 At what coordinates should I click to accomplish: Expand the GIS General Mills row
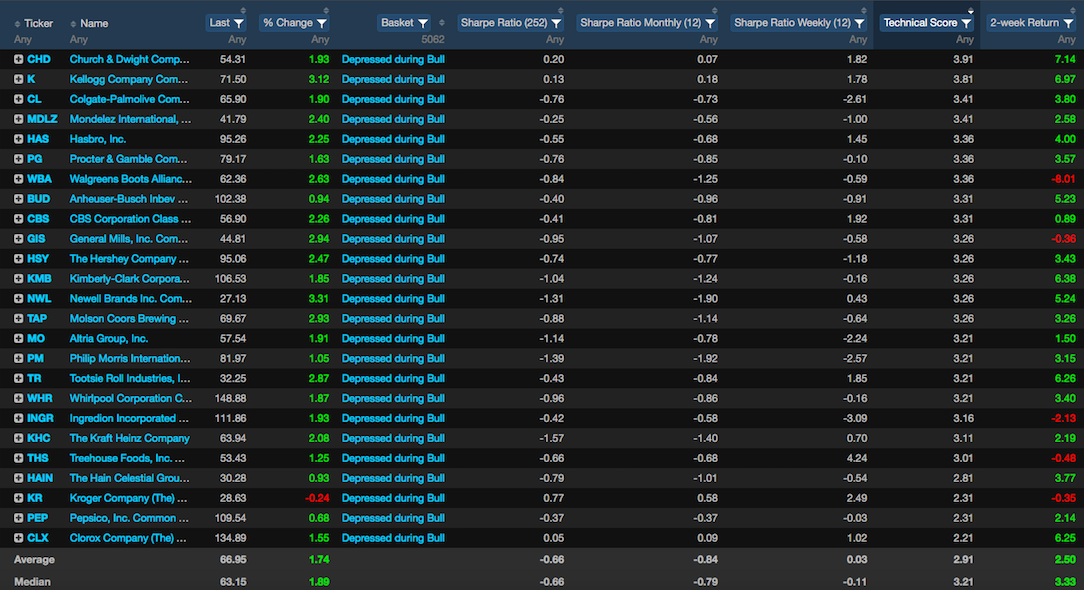(19, 239)
